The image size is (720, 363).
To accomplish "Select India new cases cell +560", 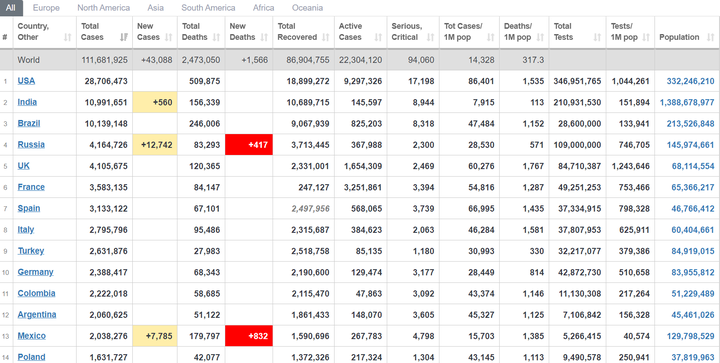I will (155, 102).
